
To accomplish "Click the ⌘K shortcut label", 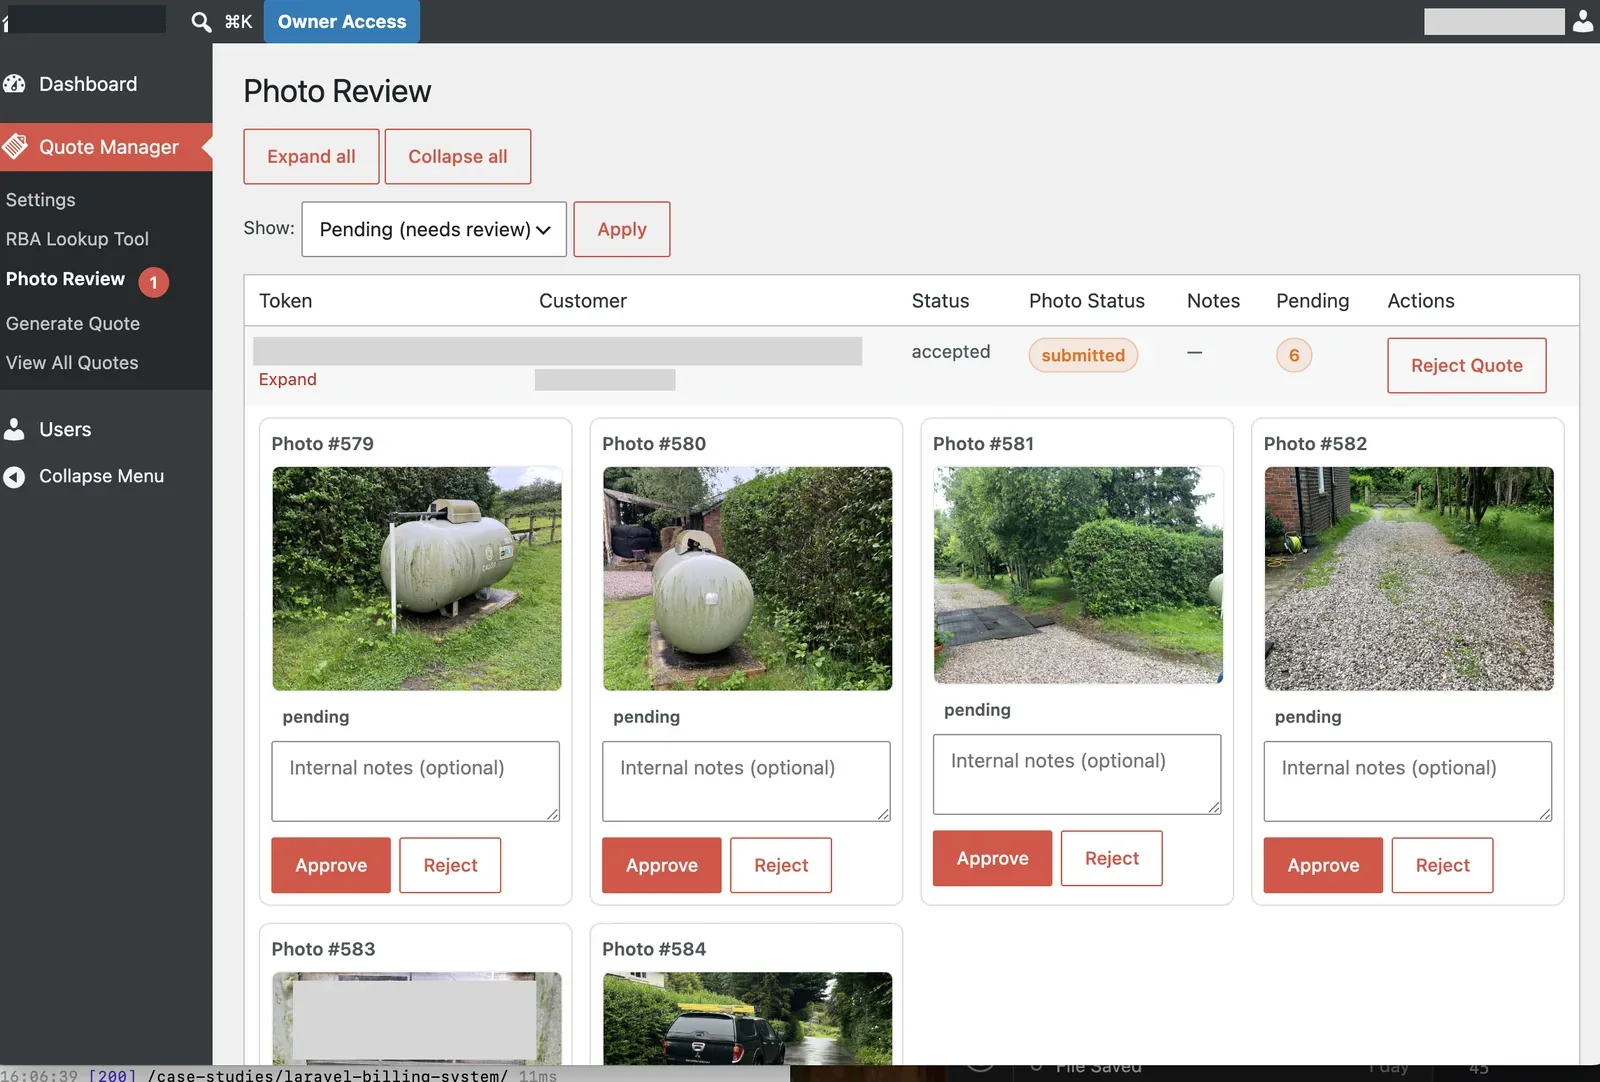I will pos(238,21).
